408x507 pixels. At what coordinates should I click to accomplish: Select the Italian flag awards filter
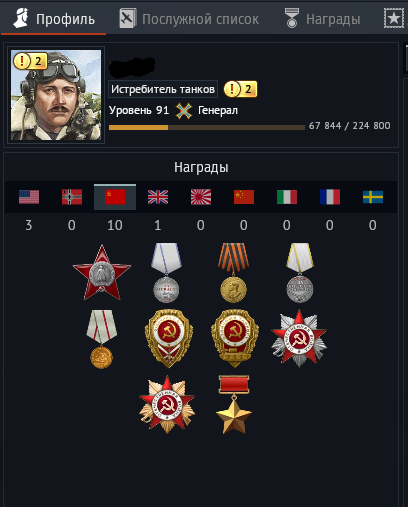[x=287, y=197]
